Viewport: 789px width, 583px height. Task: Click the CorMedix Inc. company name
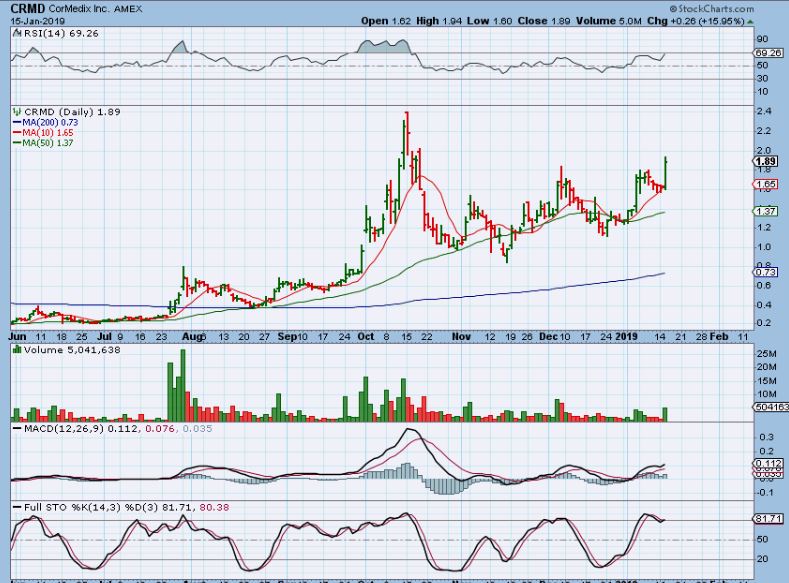pyautogui.click(x=80, y=9)
